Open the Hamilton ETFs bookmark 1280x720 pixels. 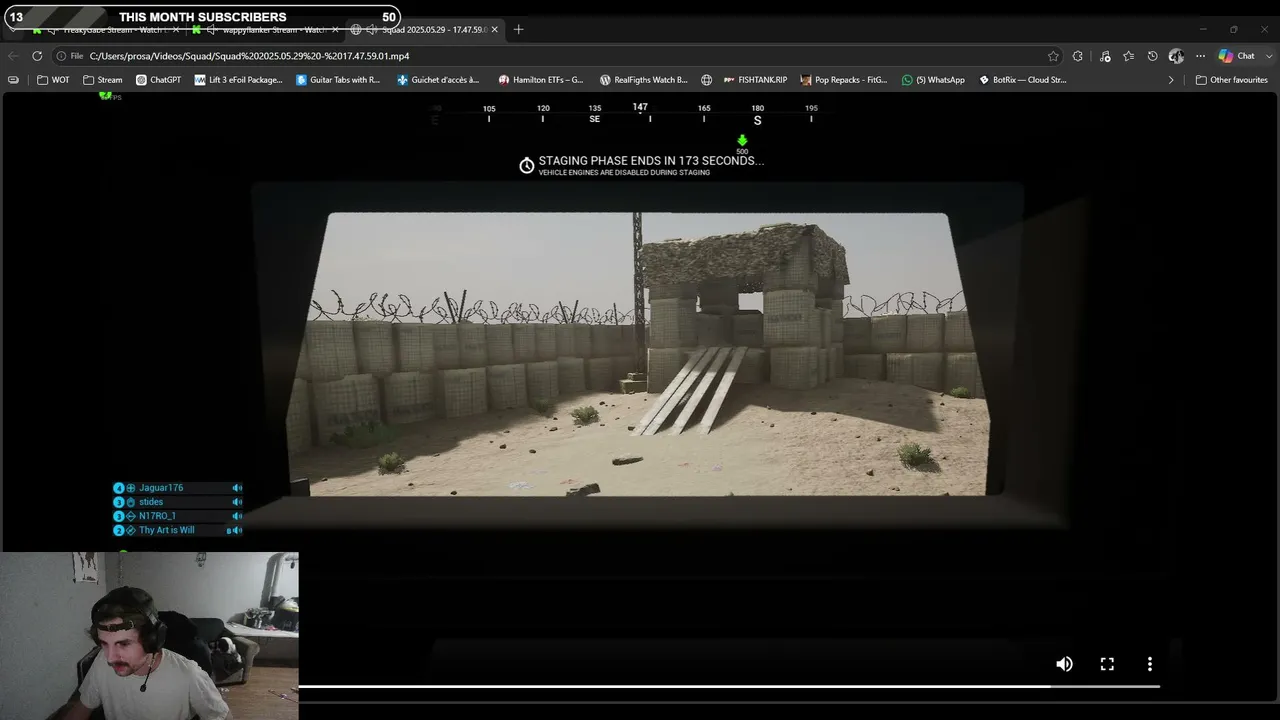pyautogui.click(x=541, y=80)
